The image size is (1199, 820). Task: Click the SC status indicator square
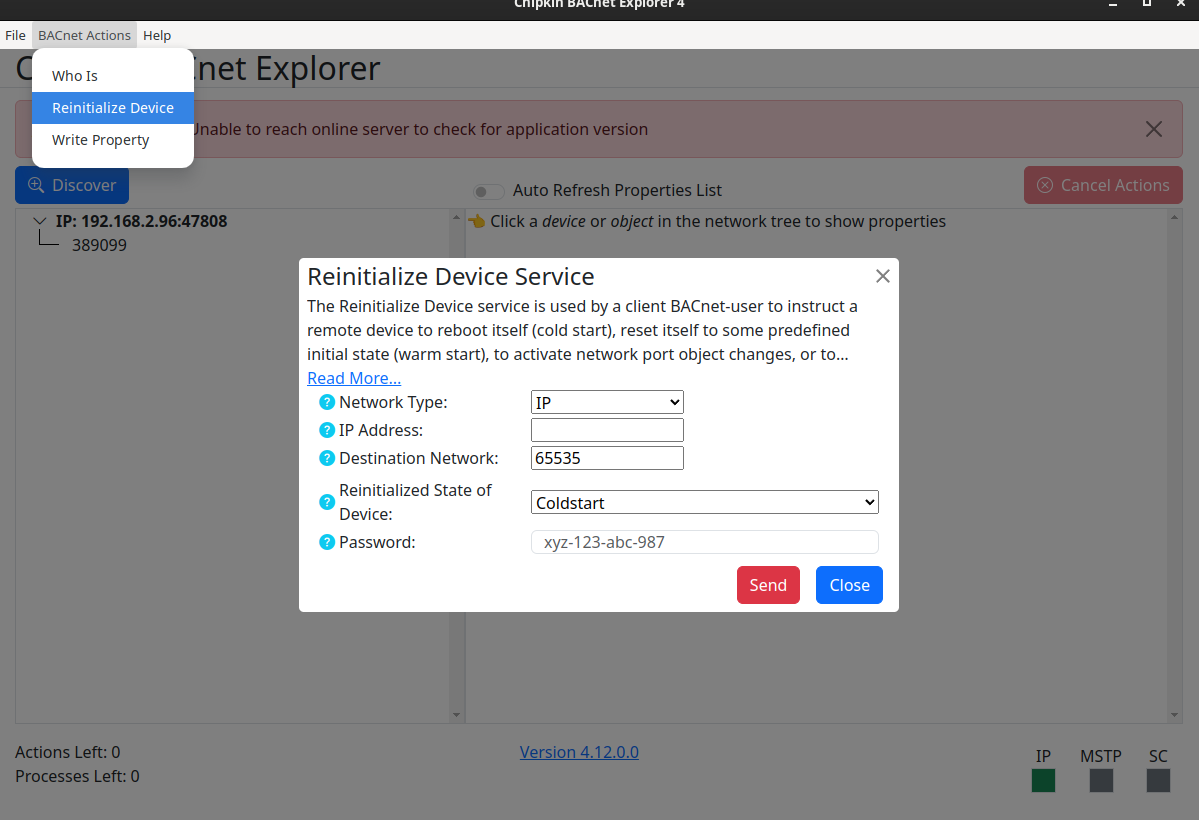1158,780
